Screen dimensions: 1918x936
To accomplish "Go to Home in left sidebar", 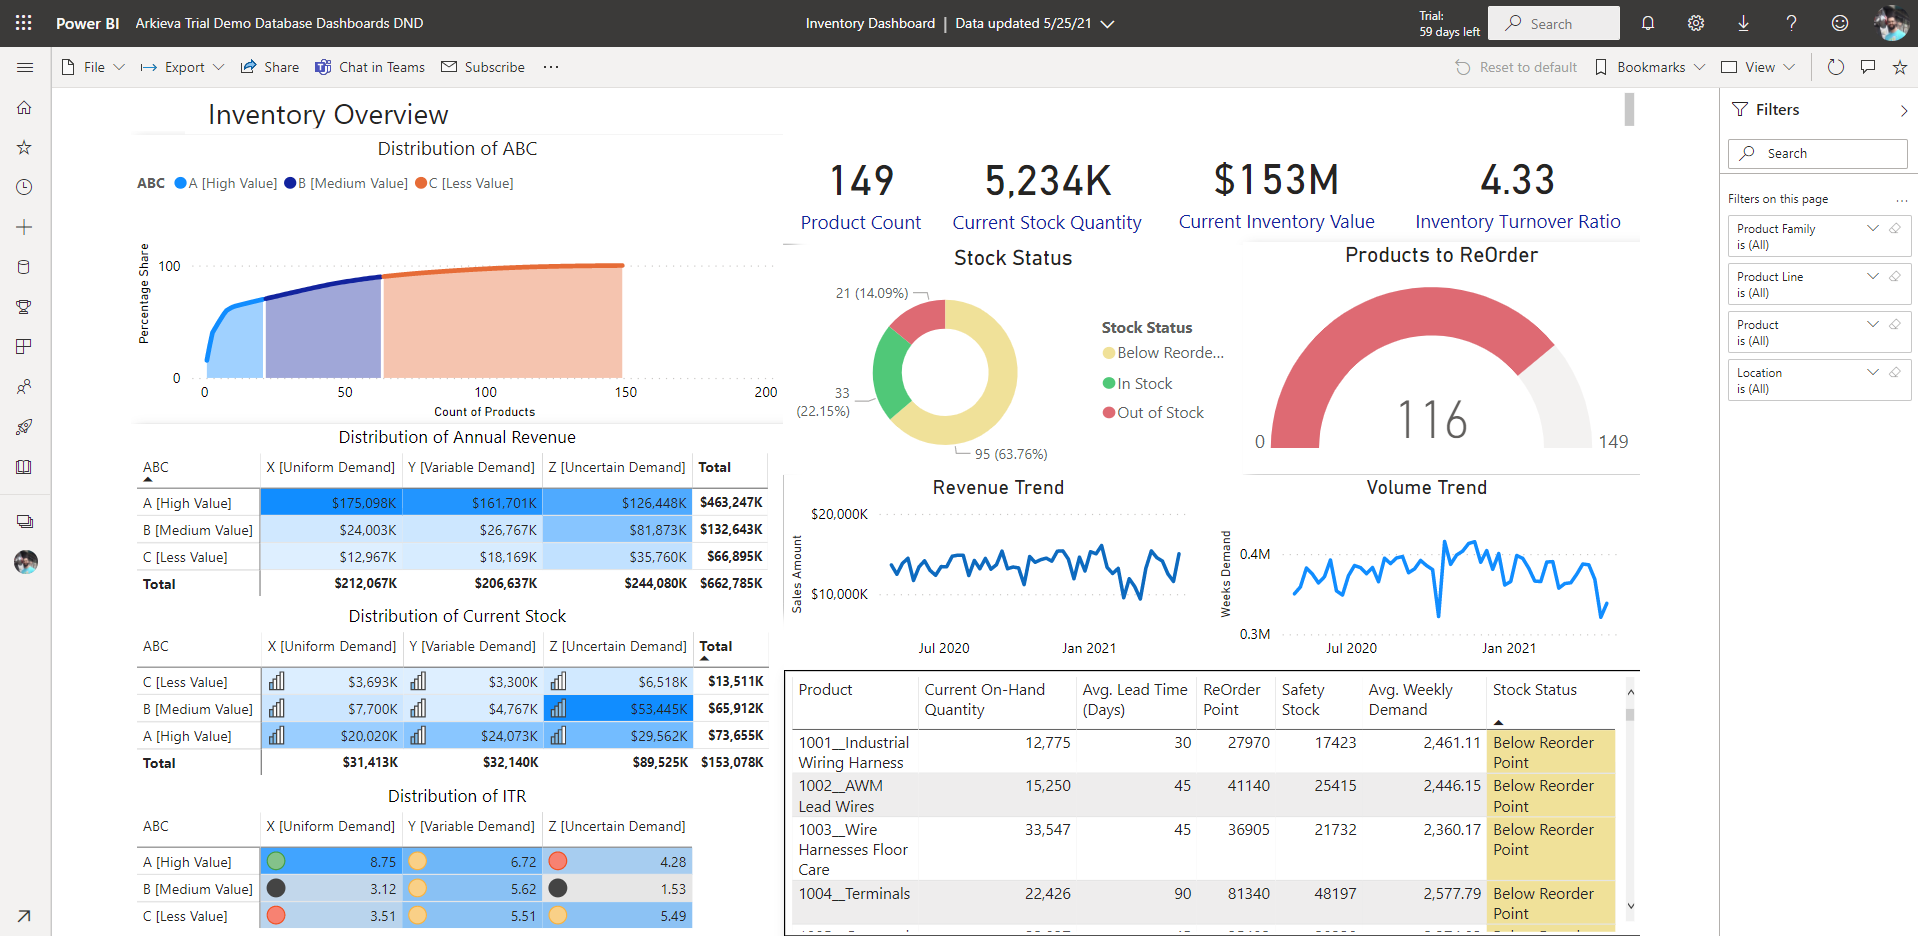I will click(25, 107).
